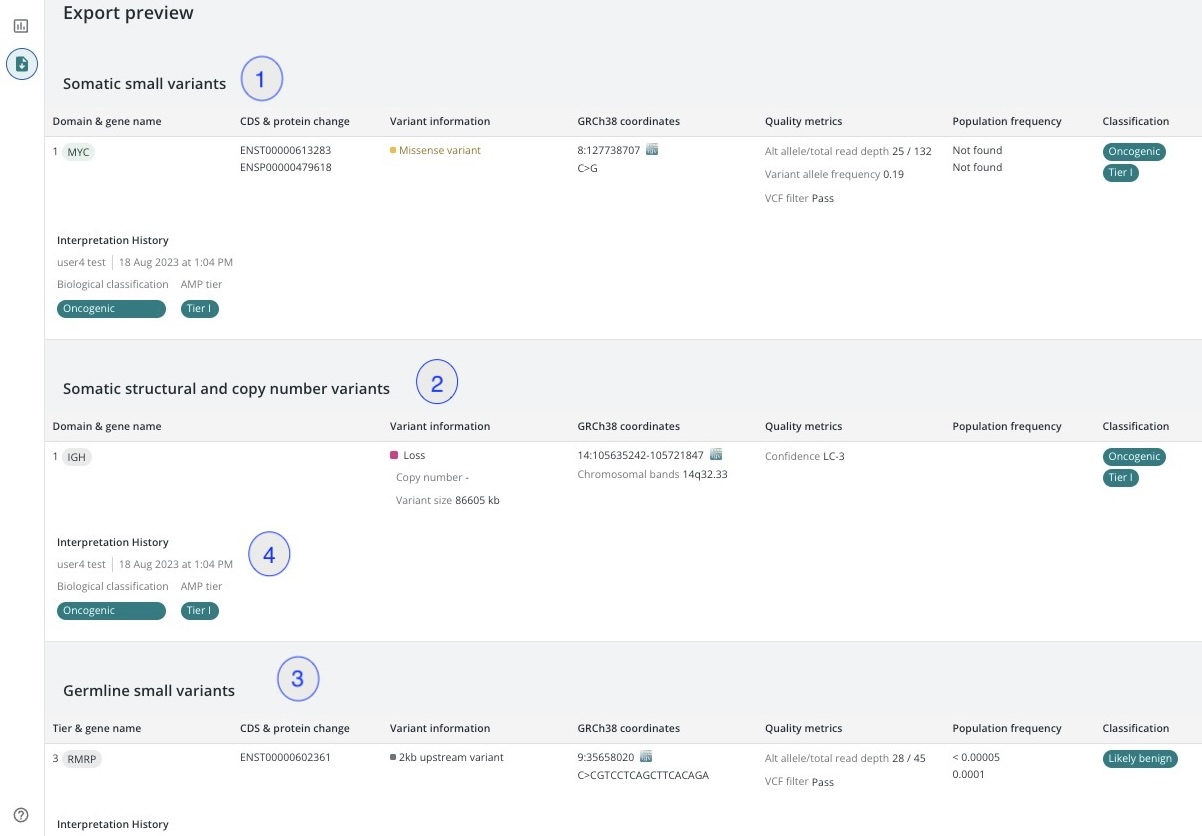Click the export download icon in sidebar
Screen dimensions: 1202x836
21,64
